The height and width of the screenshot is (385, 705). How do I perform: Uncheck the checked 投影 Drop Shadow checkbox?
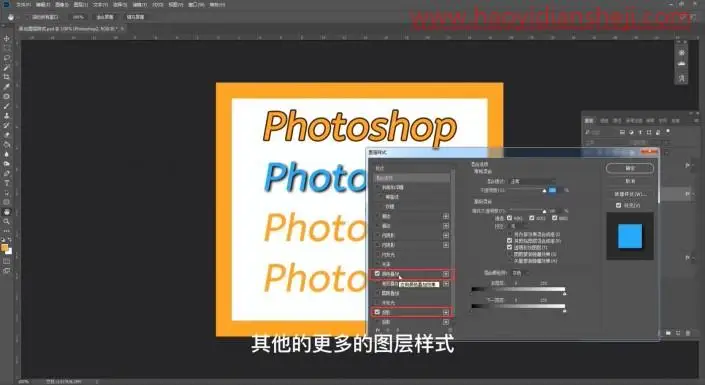377,312
